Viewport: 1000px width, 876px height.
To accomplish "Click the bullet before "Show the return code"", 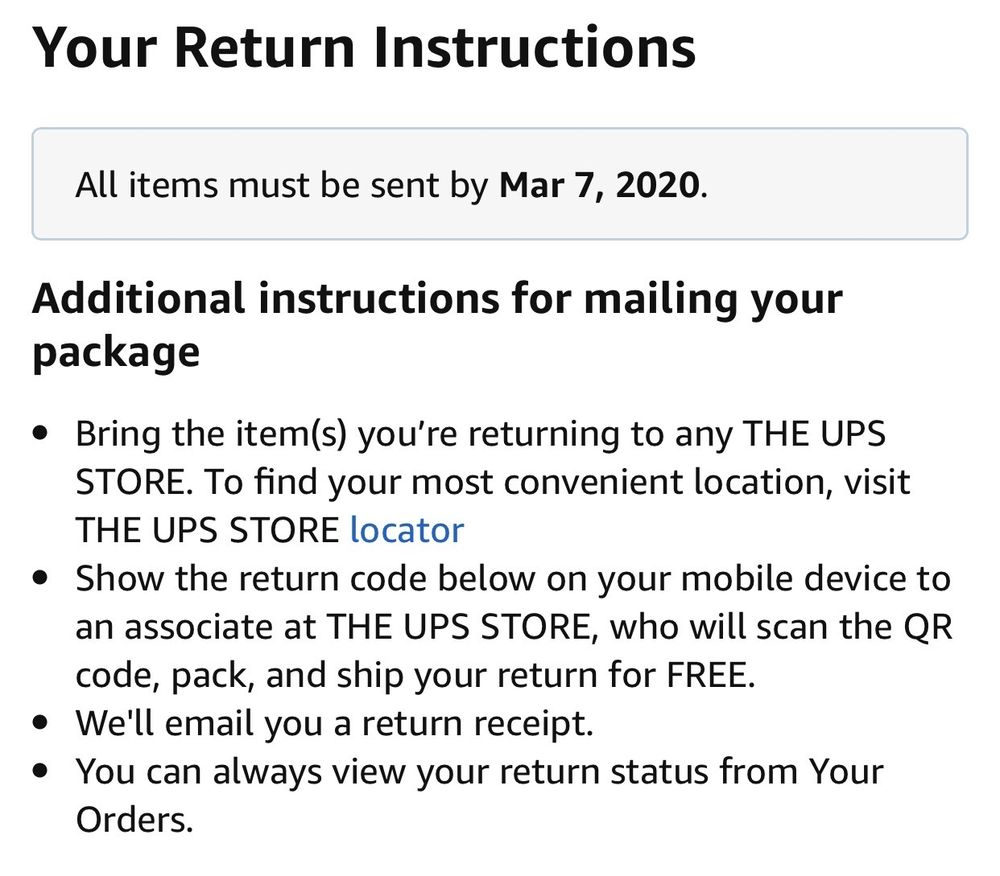I will click(x=41, y=579).
